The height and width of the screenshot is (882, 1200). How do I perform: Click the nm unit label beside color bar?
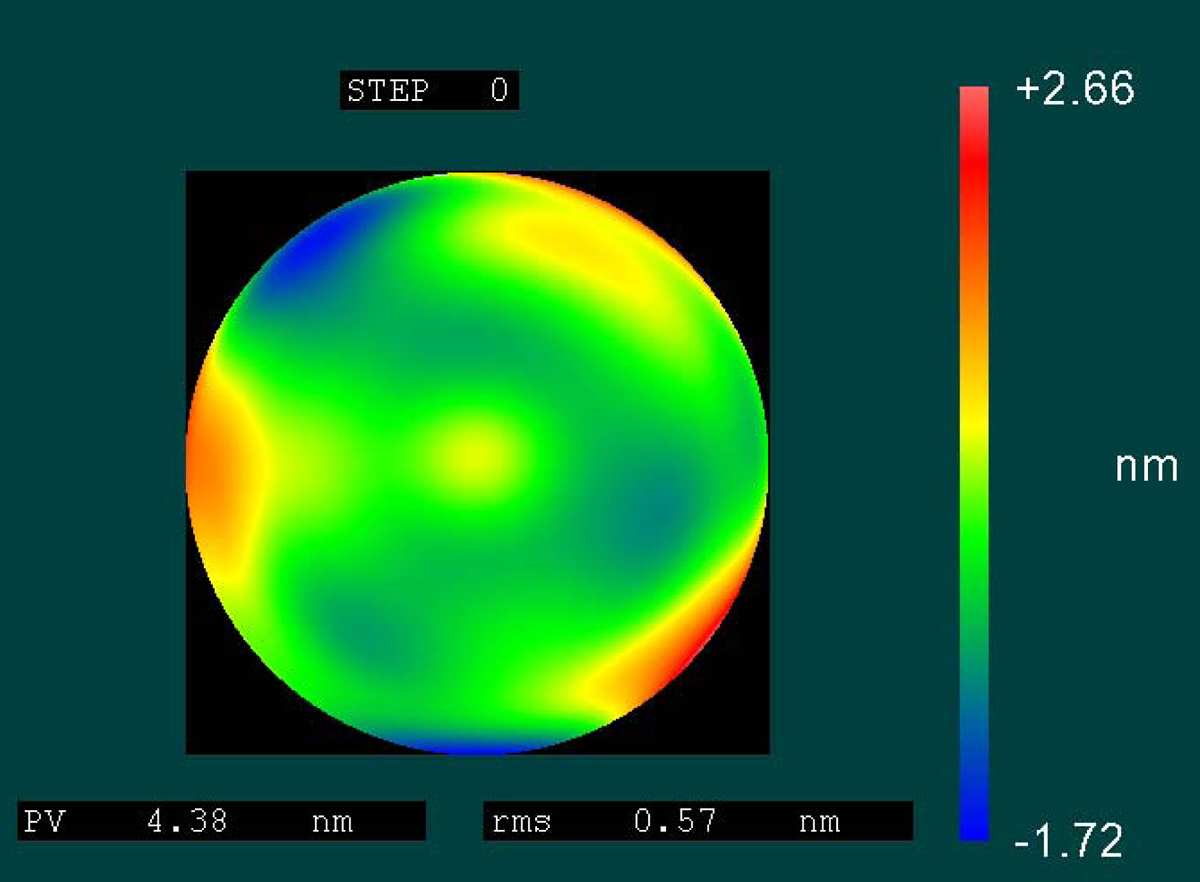coord(1146,467)
